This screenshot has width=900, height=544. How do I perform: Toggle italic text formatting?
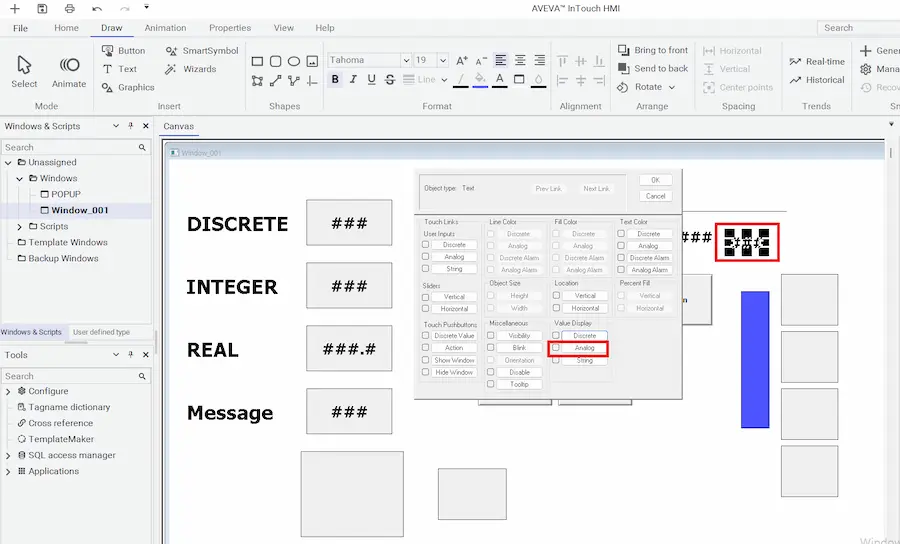coord(354,79)
